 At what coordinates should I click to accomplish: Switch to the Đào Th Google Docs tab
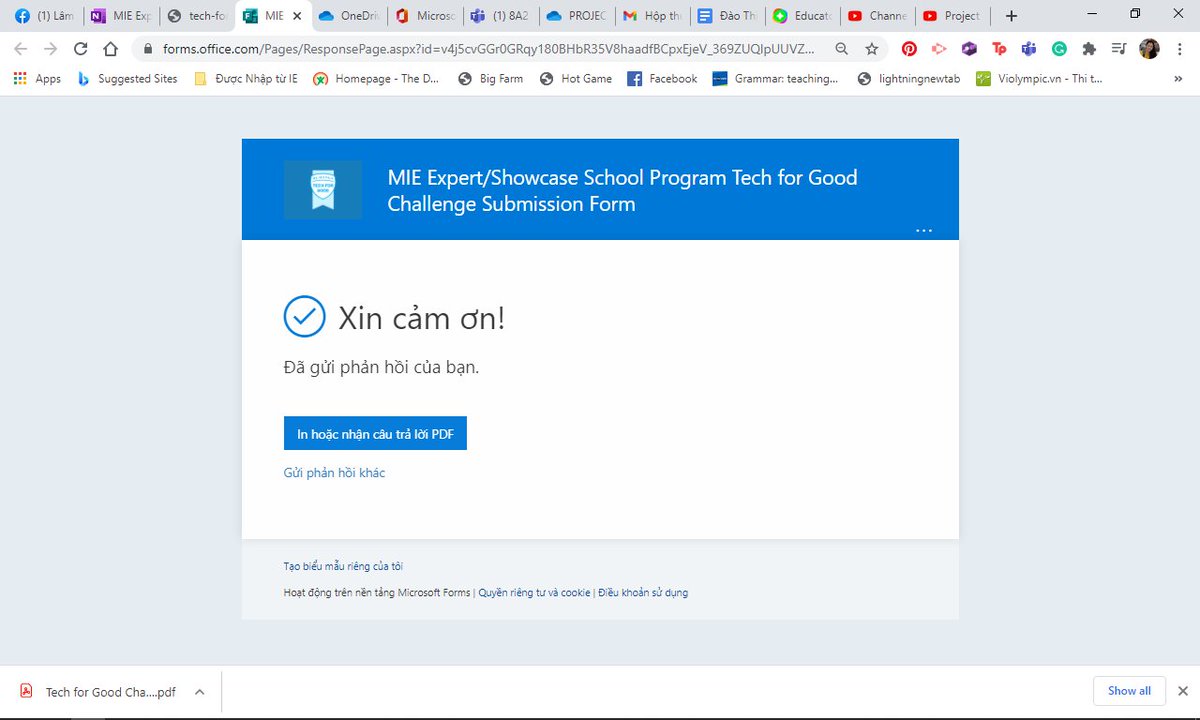pyautogui.click(x=729, y=16)
